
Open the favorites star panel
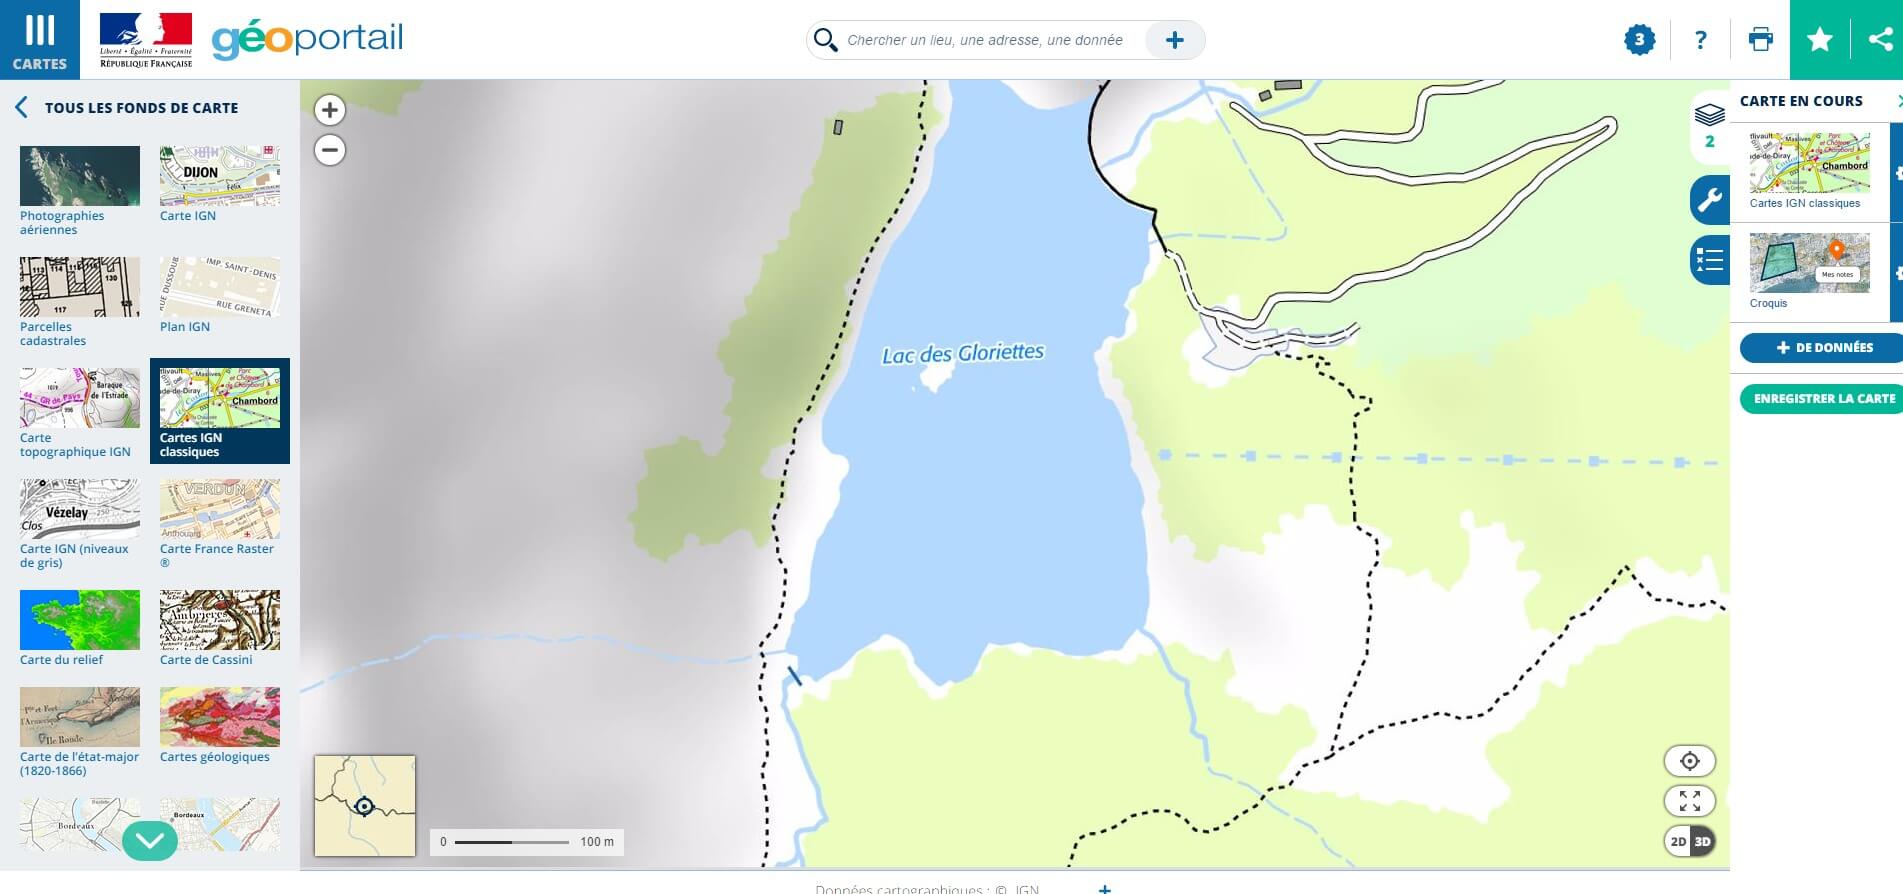tap(1819, 40)
